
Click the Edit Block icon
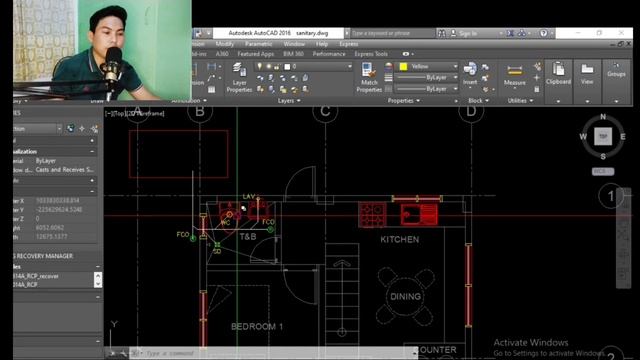click(x=485, y=78)
